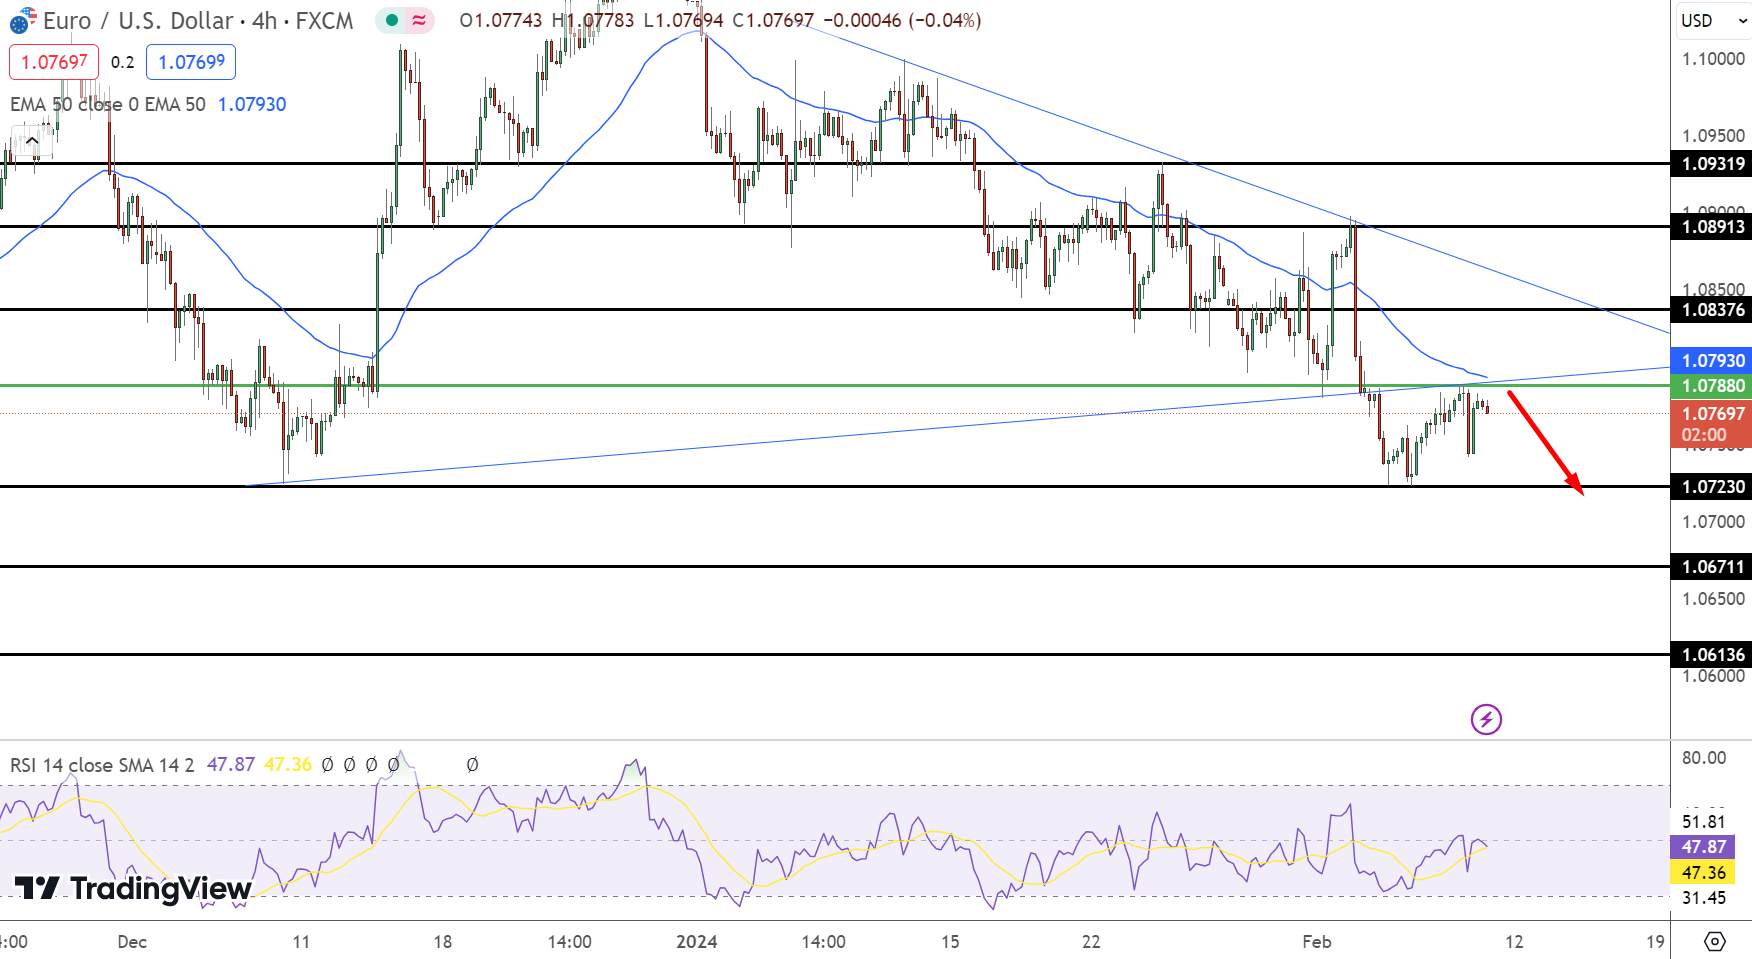Click the spread value 0.2

(122, 62)
